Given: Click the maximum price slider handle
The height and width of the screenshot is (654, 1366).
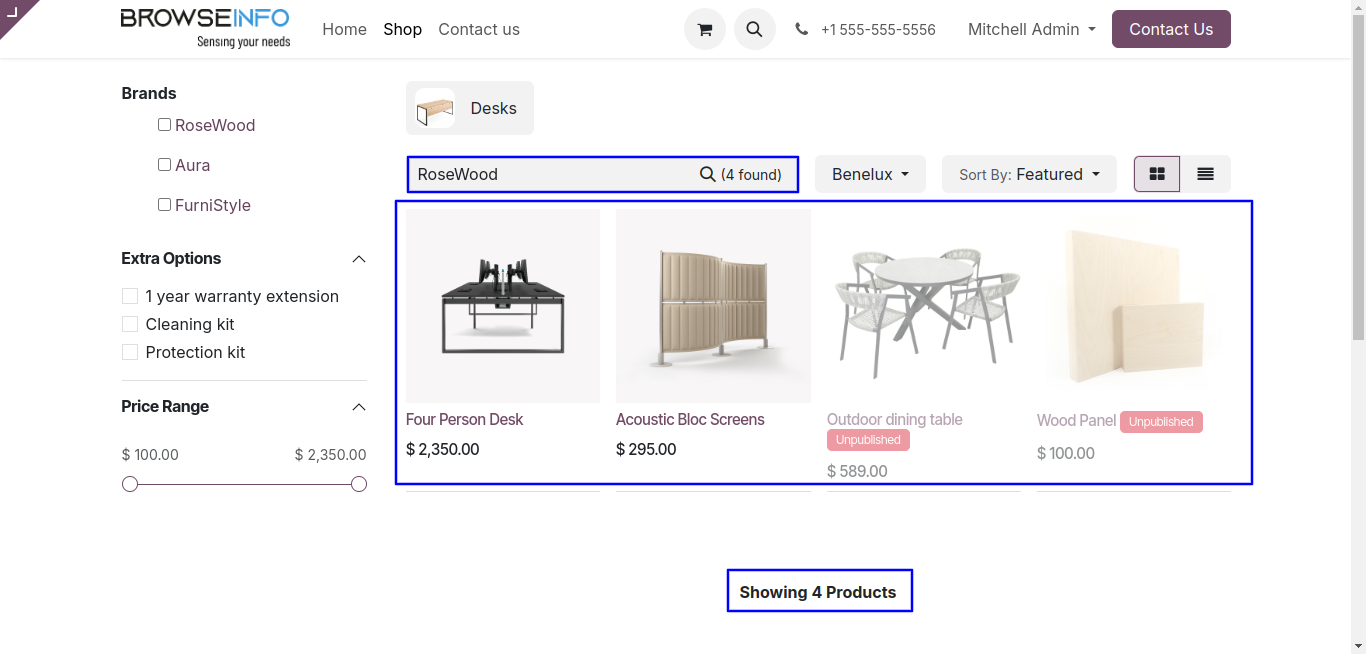Looking at the screenshot, I should click(359, 485).
